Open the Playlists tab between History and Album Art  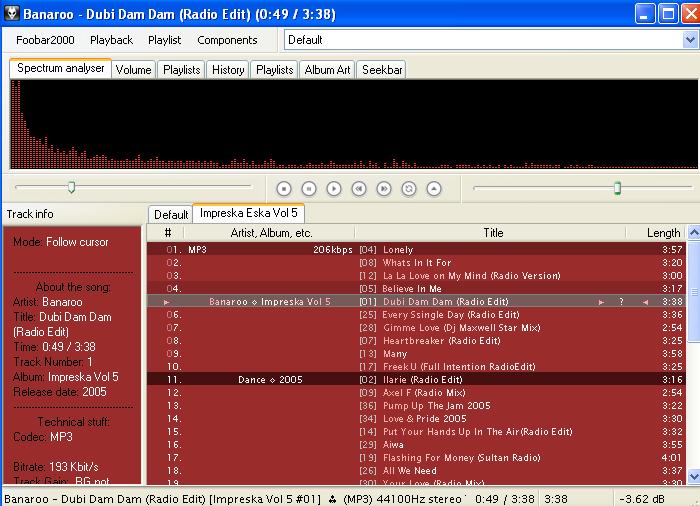[x=275, y=70]
